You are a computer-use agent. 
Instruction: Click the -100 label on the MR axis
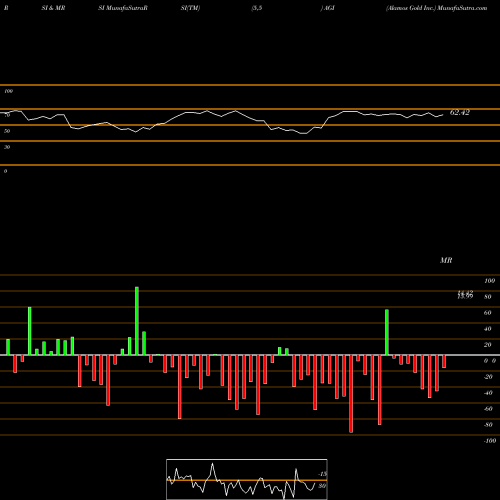[x=489, y=441]
